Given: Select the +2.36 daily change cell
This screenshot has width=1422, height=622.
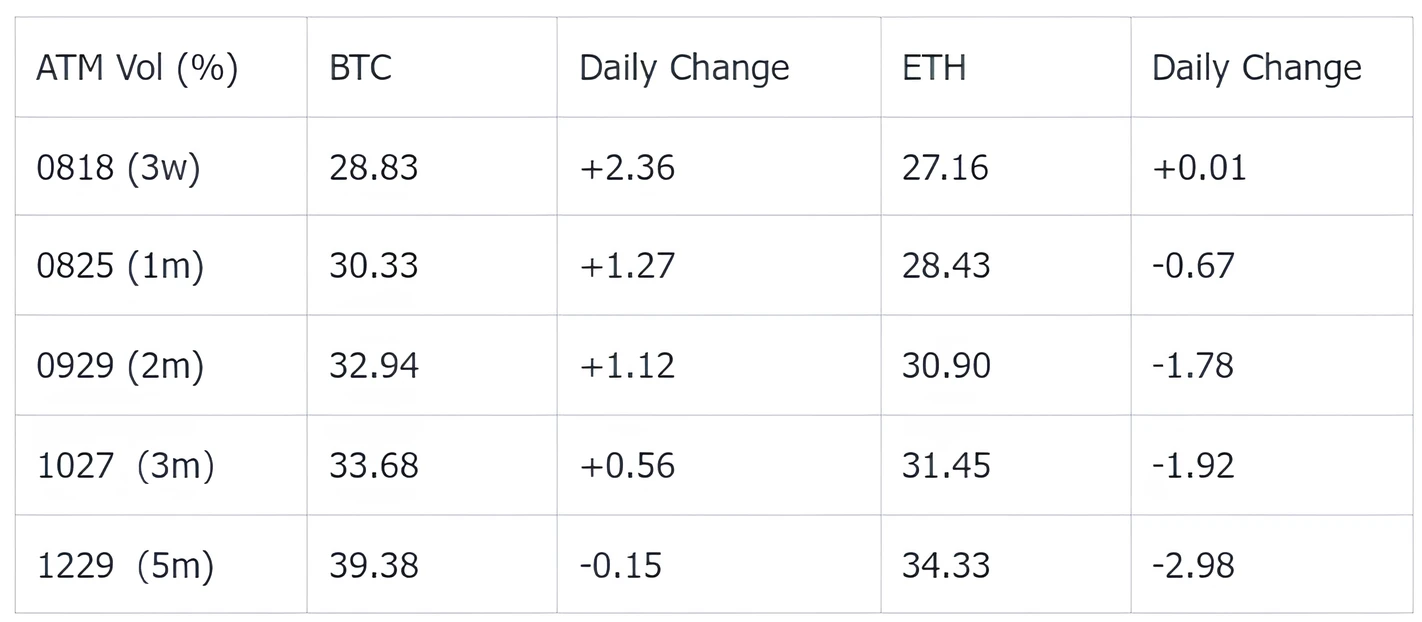Looking at the screenshot, I should pyautogui.click(x=627, y=167).
